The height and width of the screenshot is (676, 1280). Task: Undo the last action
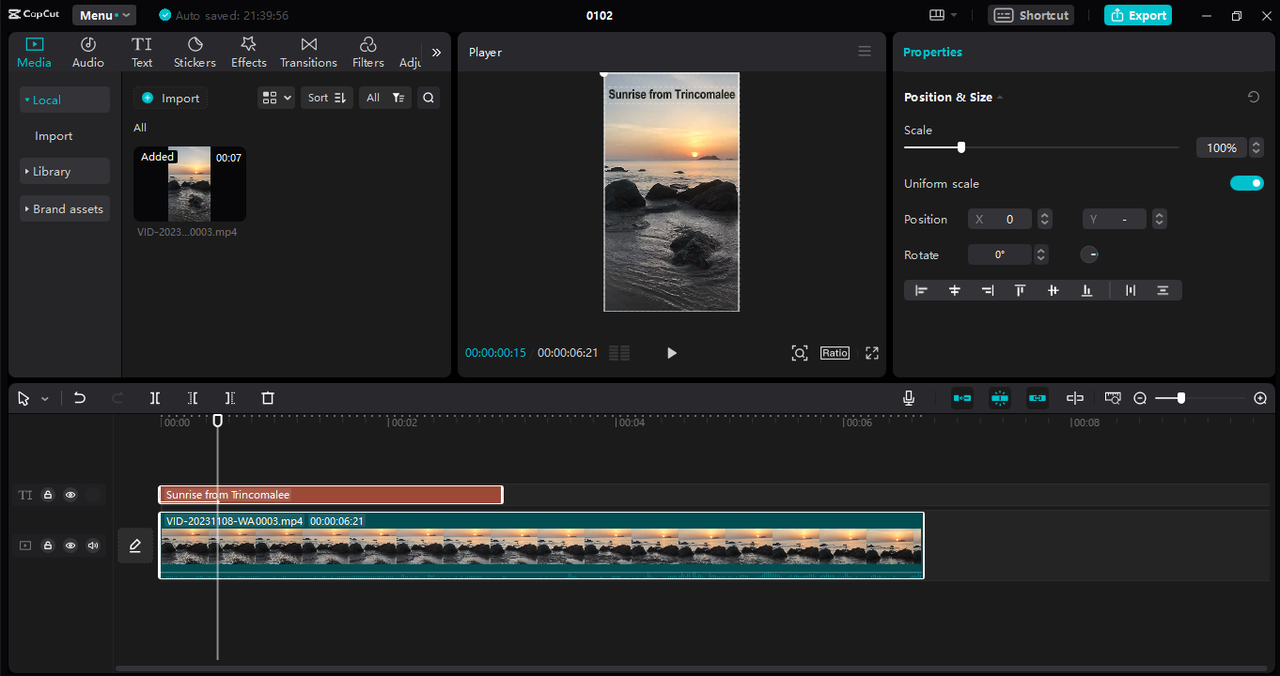(x=80, y=398)
